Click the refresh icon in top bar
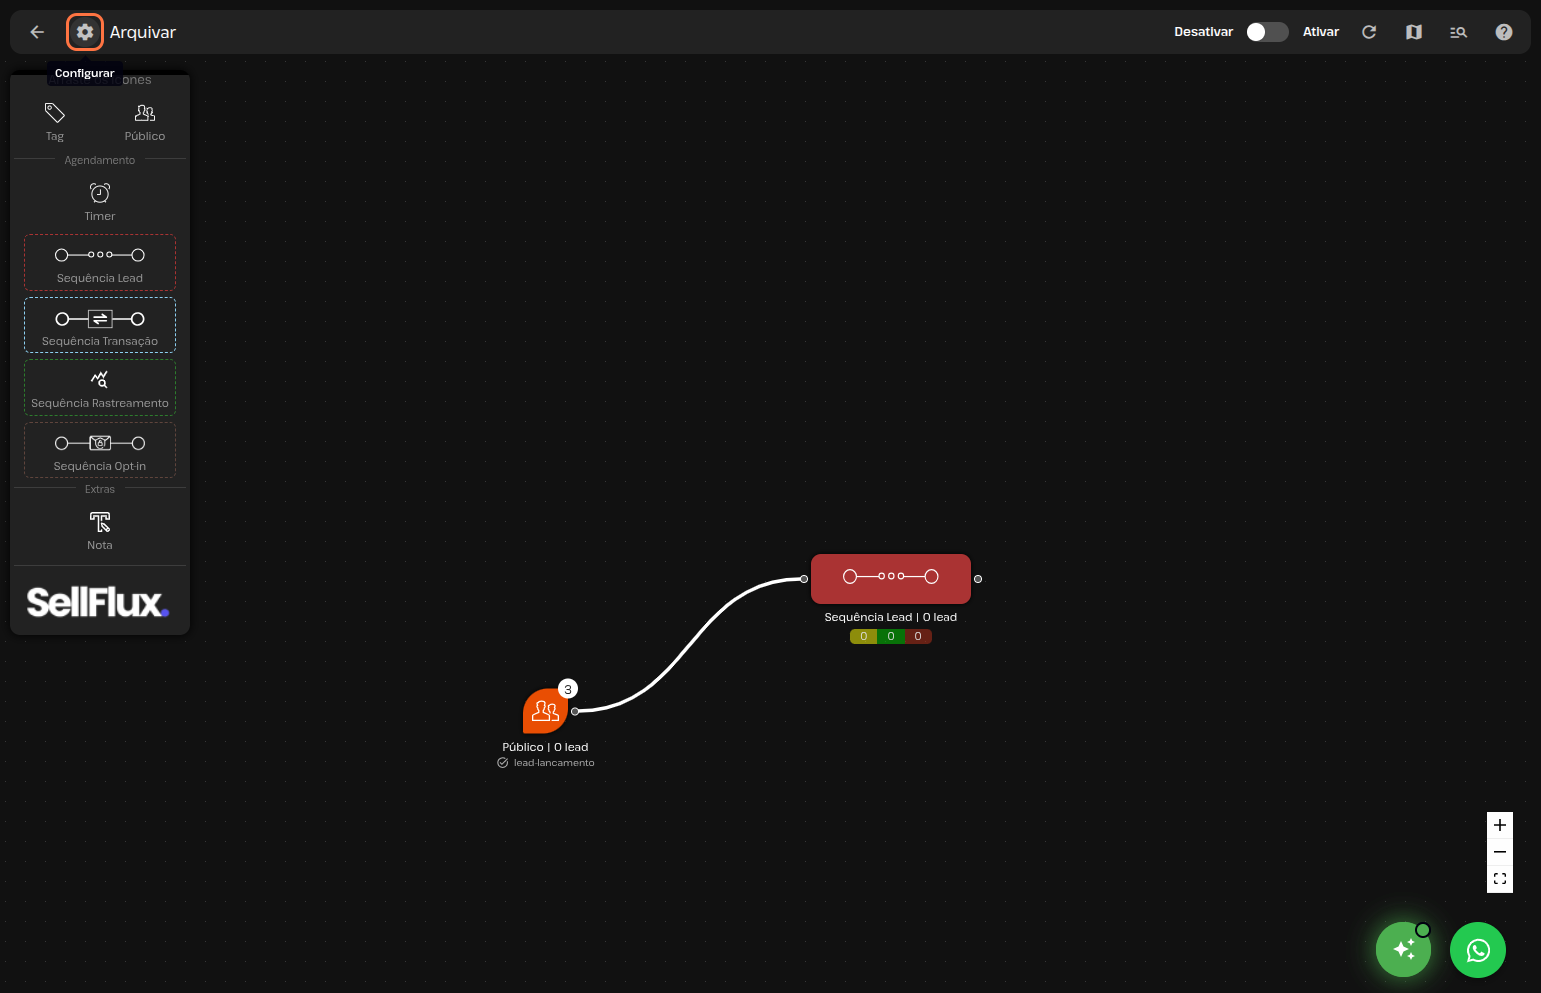Screen dimensions: 1541x993 coord(1369,32)
